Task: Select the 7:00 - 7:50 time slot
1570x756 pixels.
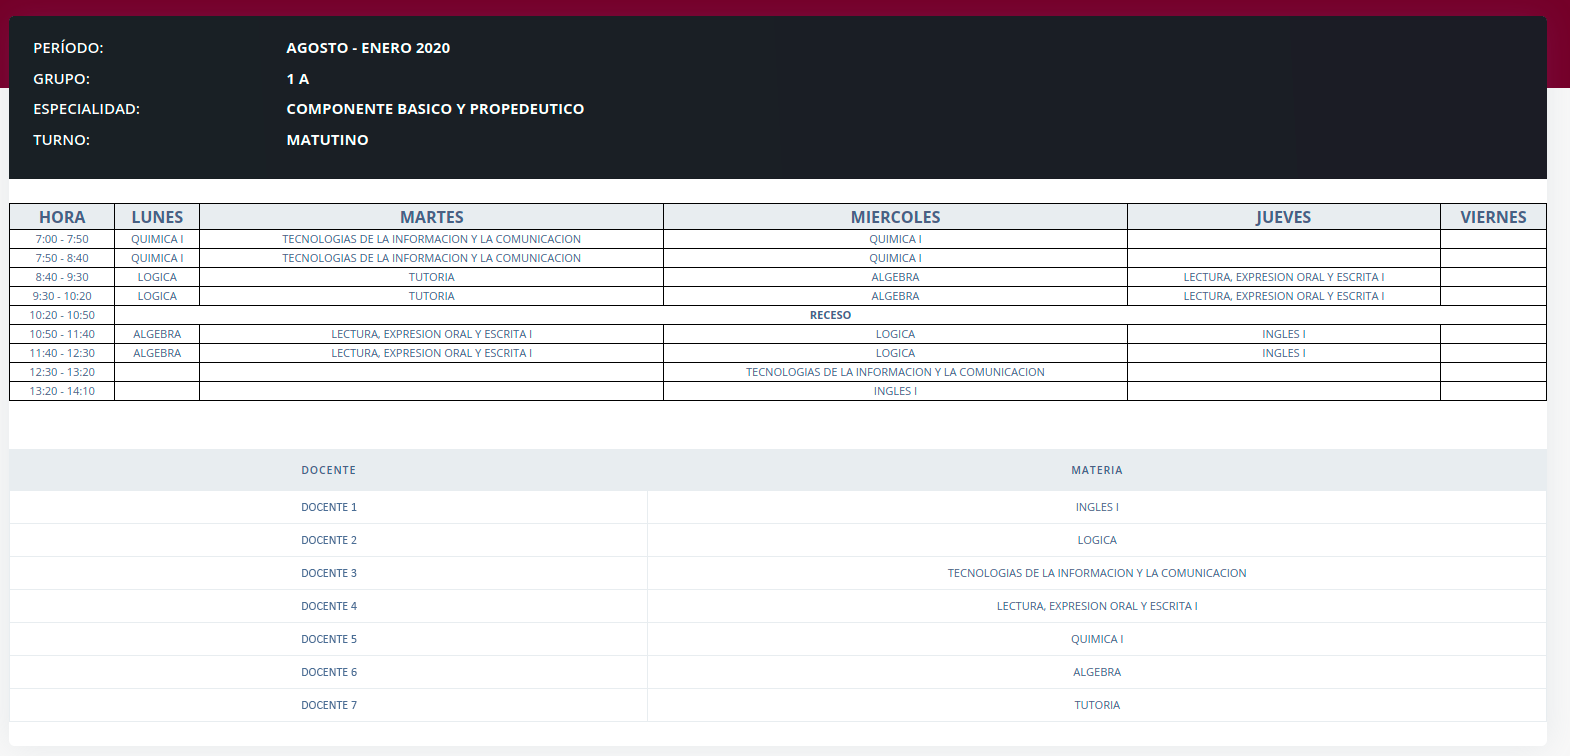Action: click(62, 239)
